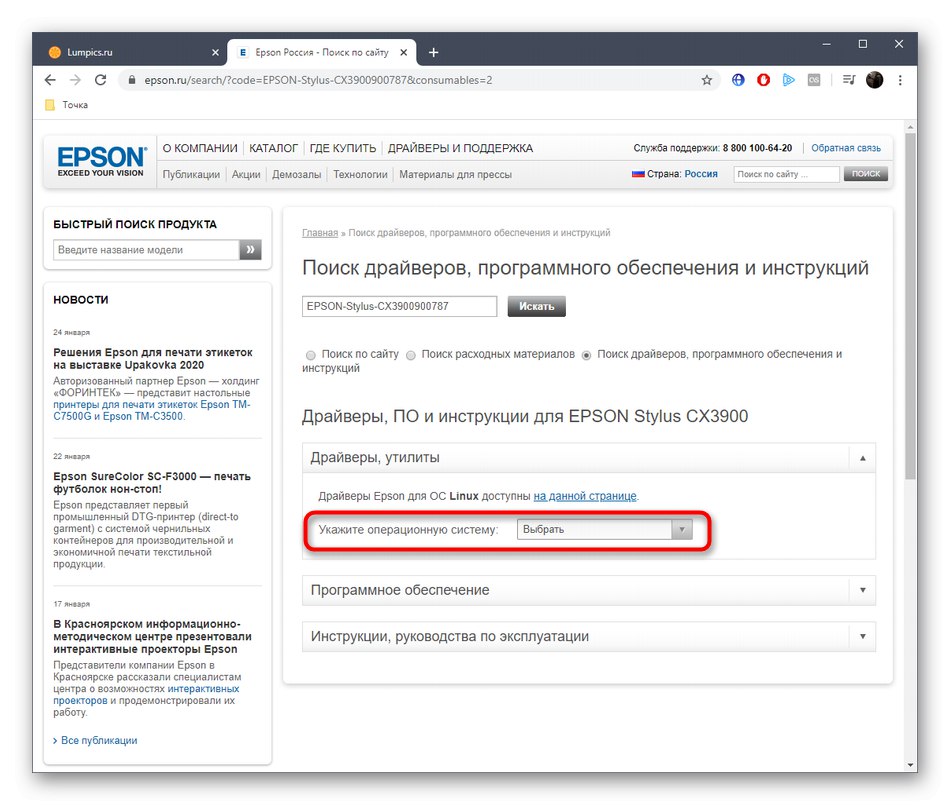Image resolution: width=950 pixels, height=805 pixels.
Task: Click the red stop-hand adblocker extension icon
Action: [x=762, y=79]
